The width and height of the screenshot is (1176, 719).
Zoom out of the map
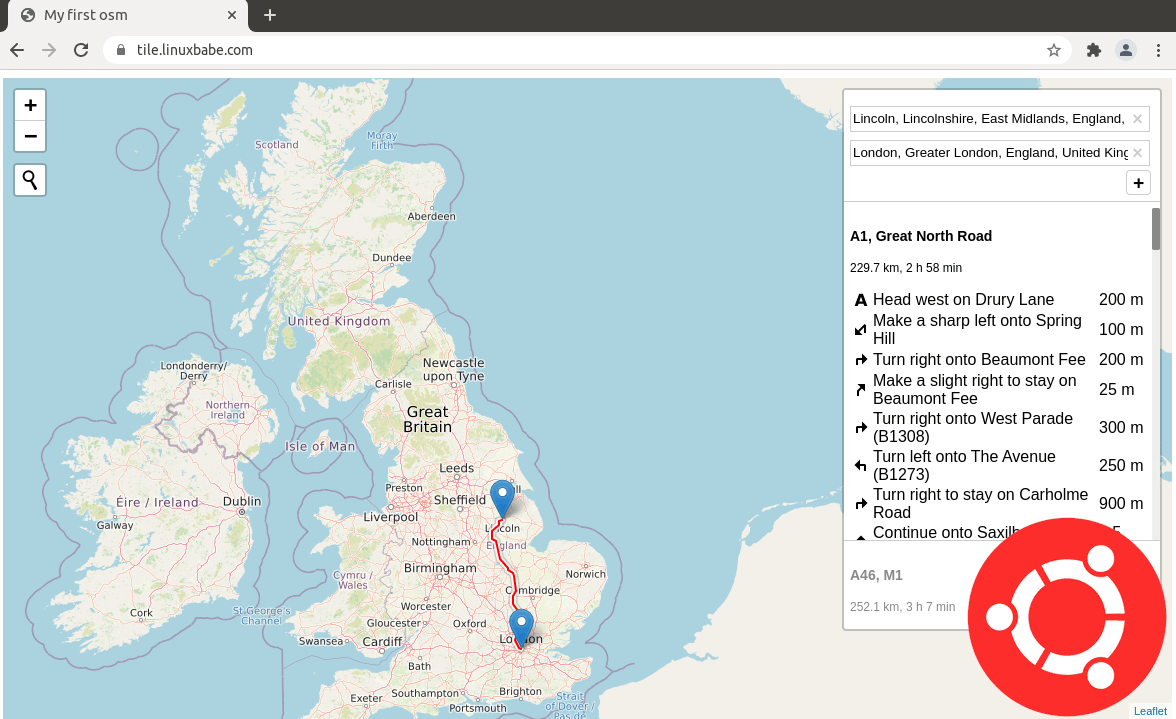(x=30, y=136)
